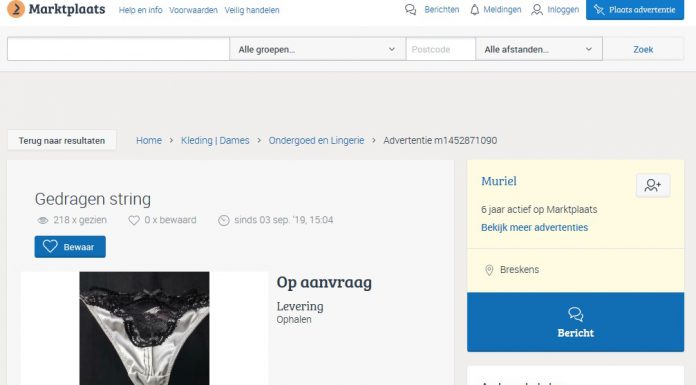Click in the main search text field
Screen dimensions: 696x385
click(118, 49)
